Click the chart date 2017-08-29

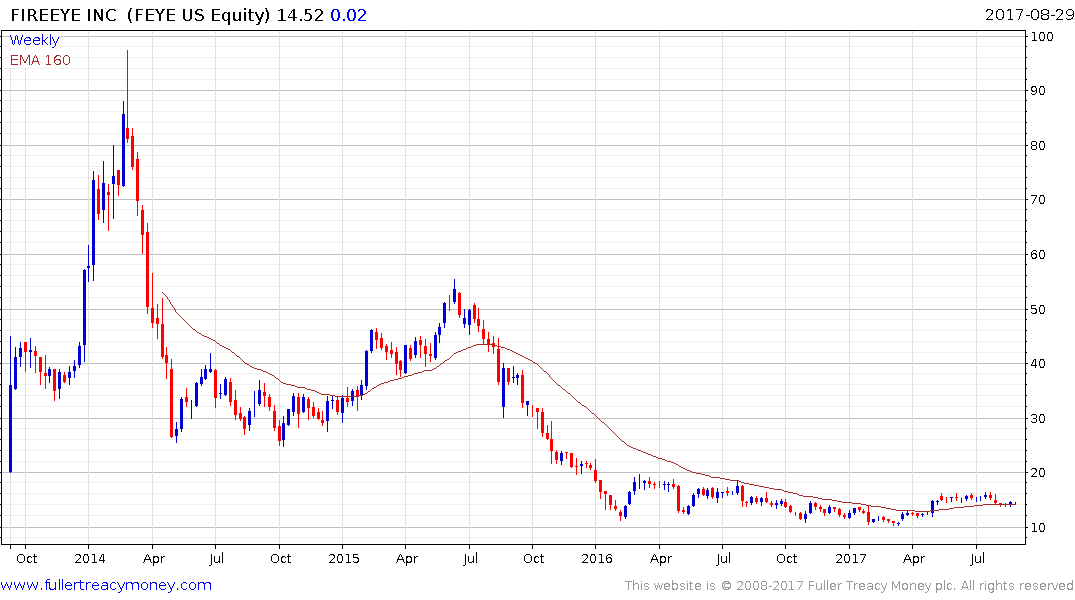pos(1029,14)
